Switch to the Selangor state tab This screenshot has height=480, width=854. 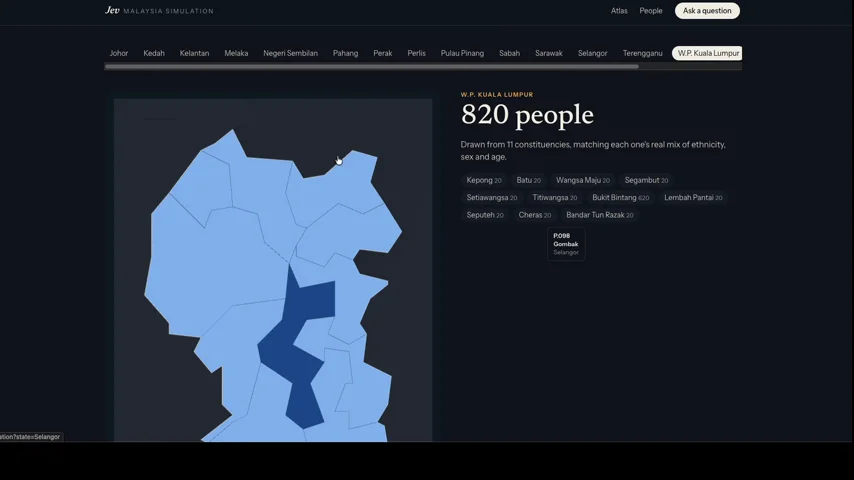[592, 53]
